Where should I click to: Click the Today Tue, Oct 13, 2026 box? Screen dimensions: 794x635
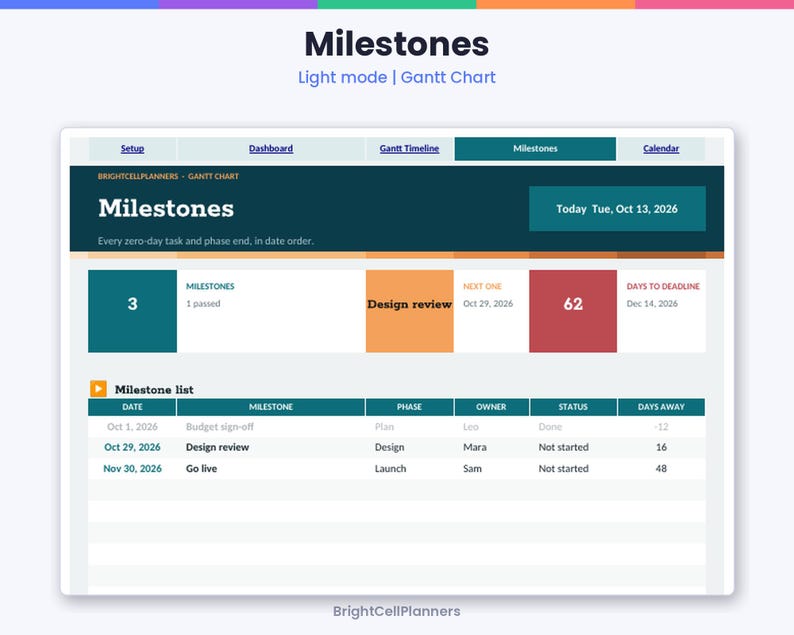click(617, 209)
